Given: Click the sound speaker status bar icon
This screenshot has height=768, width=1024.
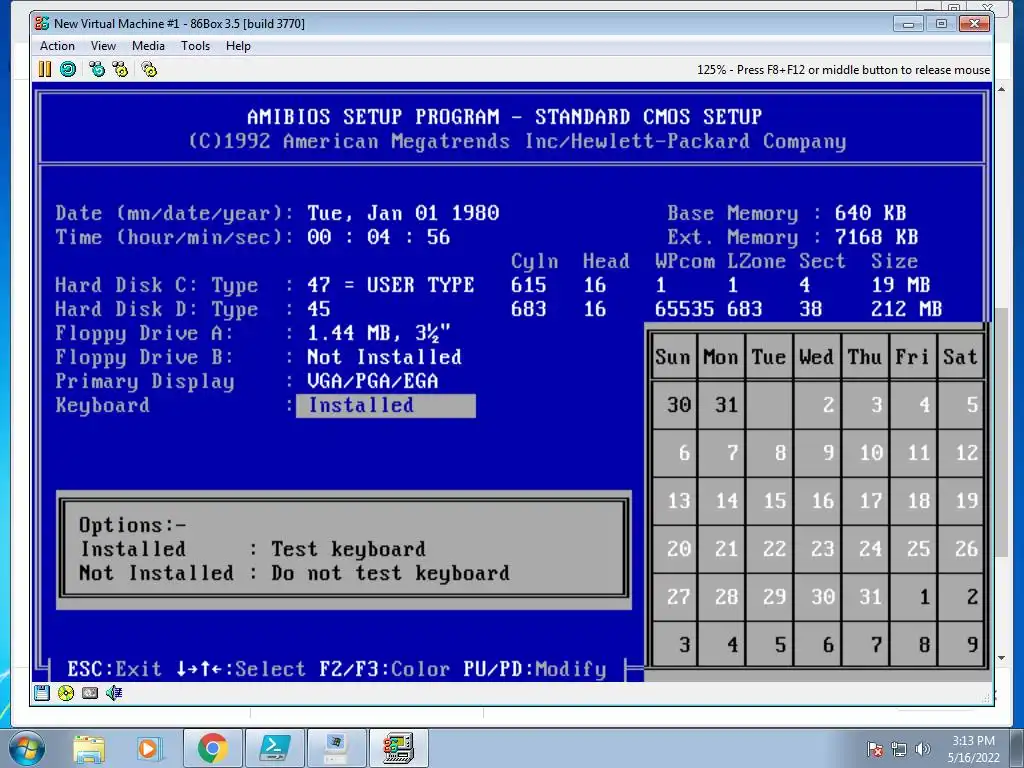Looking at the screenshot, I should point(114,693).
